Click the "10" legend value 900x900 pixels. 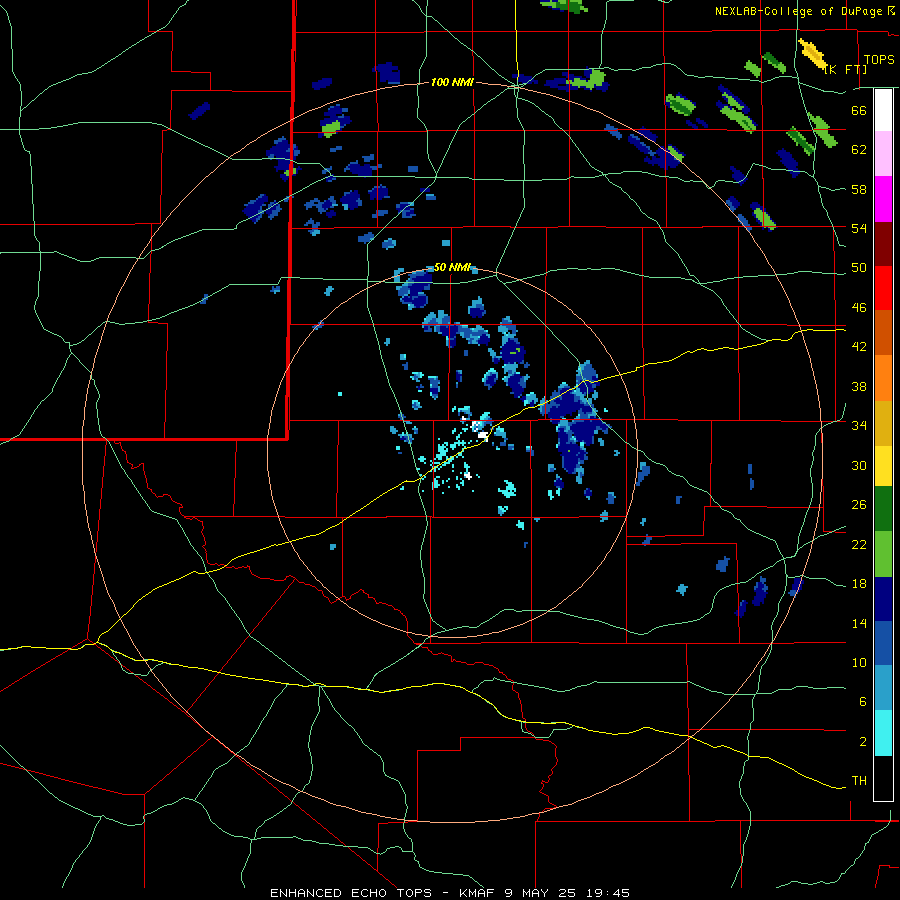(859, 662)
